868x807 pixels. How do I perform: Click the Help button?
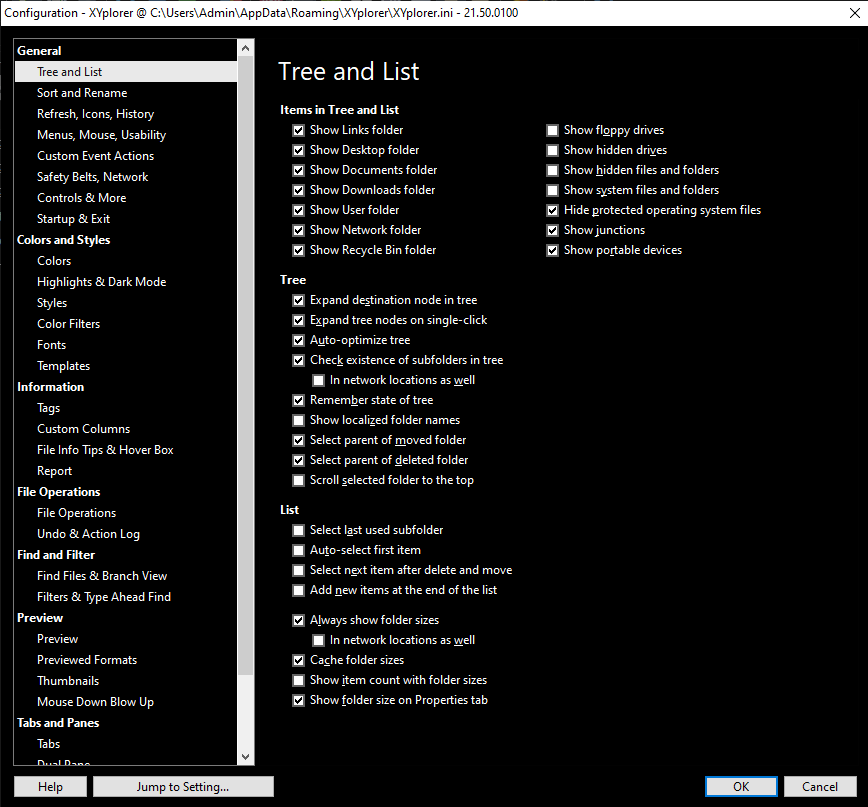(49, 786)
